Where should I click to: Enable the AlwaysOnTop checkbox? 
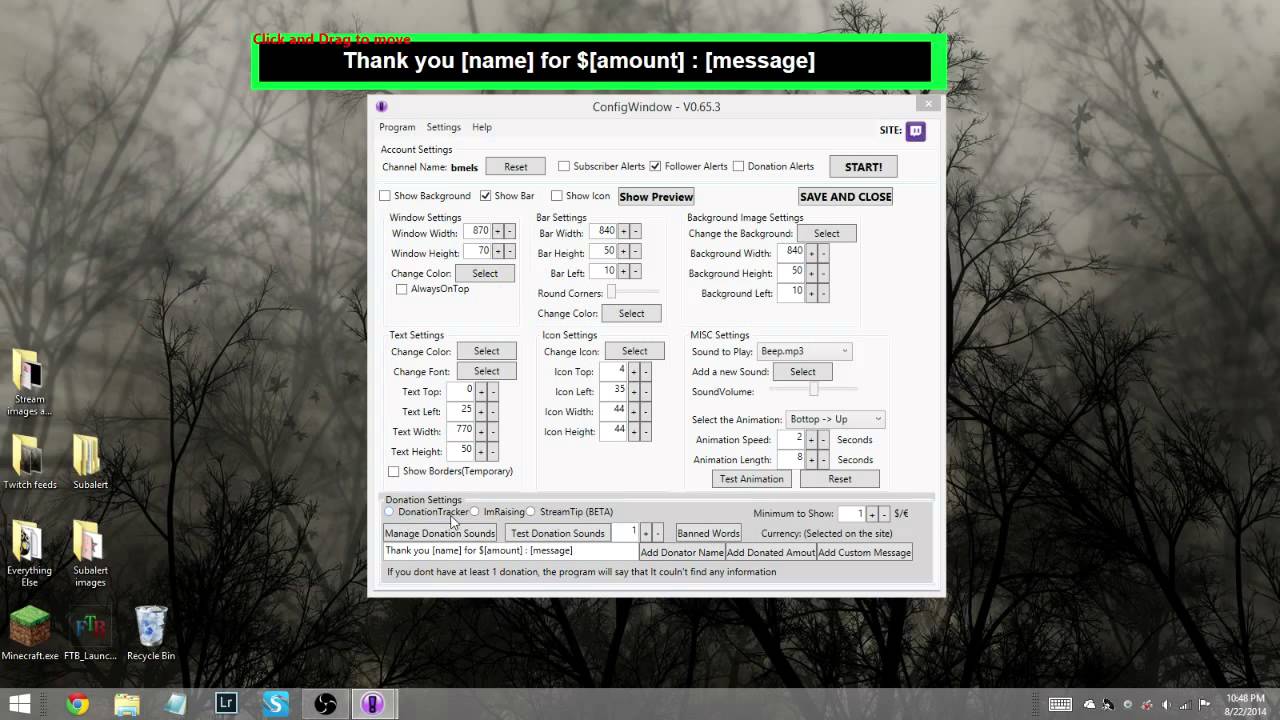pyautogui.click(x=401, y=289)
